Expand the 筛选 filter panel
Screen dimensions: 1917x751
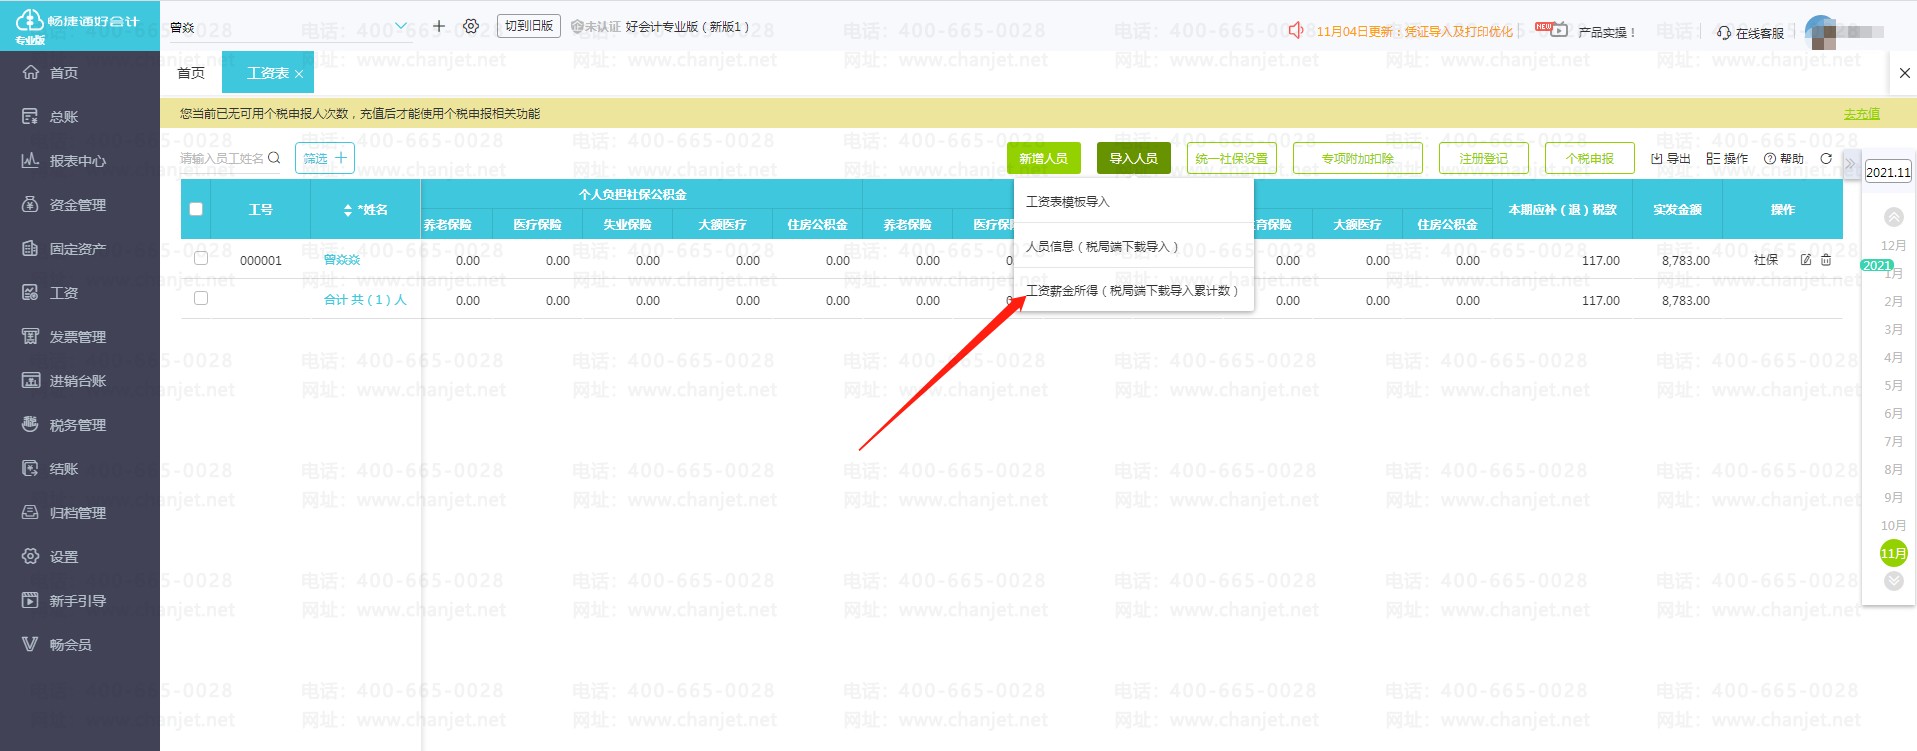coord(325,158)
